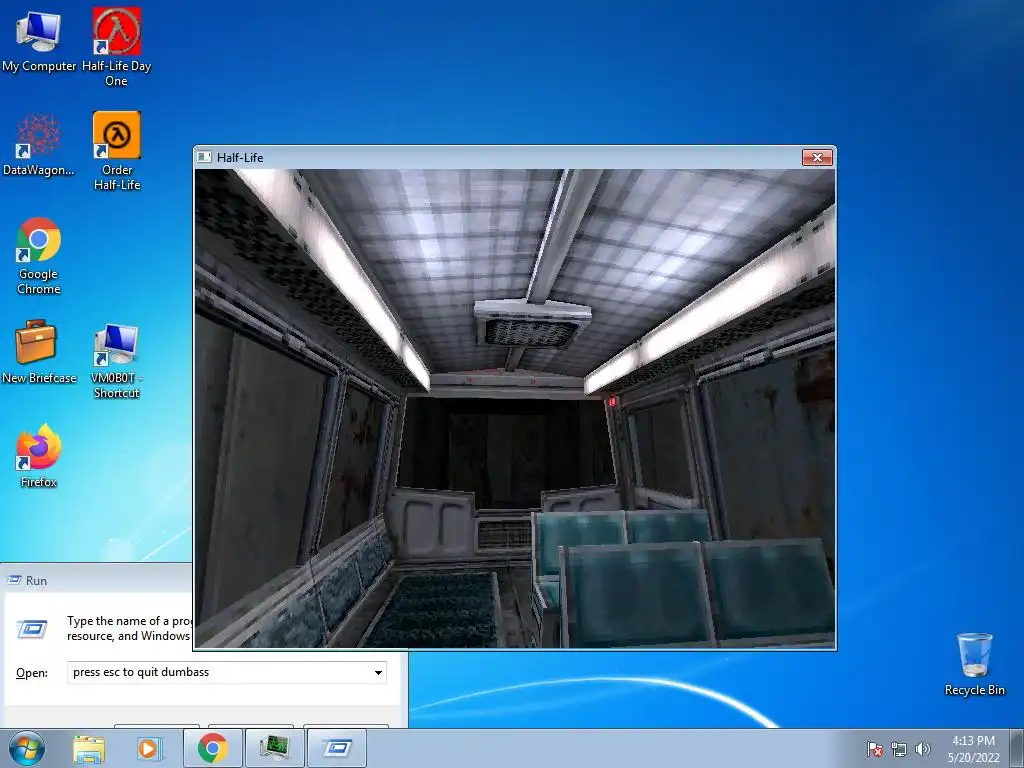The width and height of the screenshot is (1024, 768).
Task: Switch to Run dialog taskbar button
Action: tap(337, 748)
